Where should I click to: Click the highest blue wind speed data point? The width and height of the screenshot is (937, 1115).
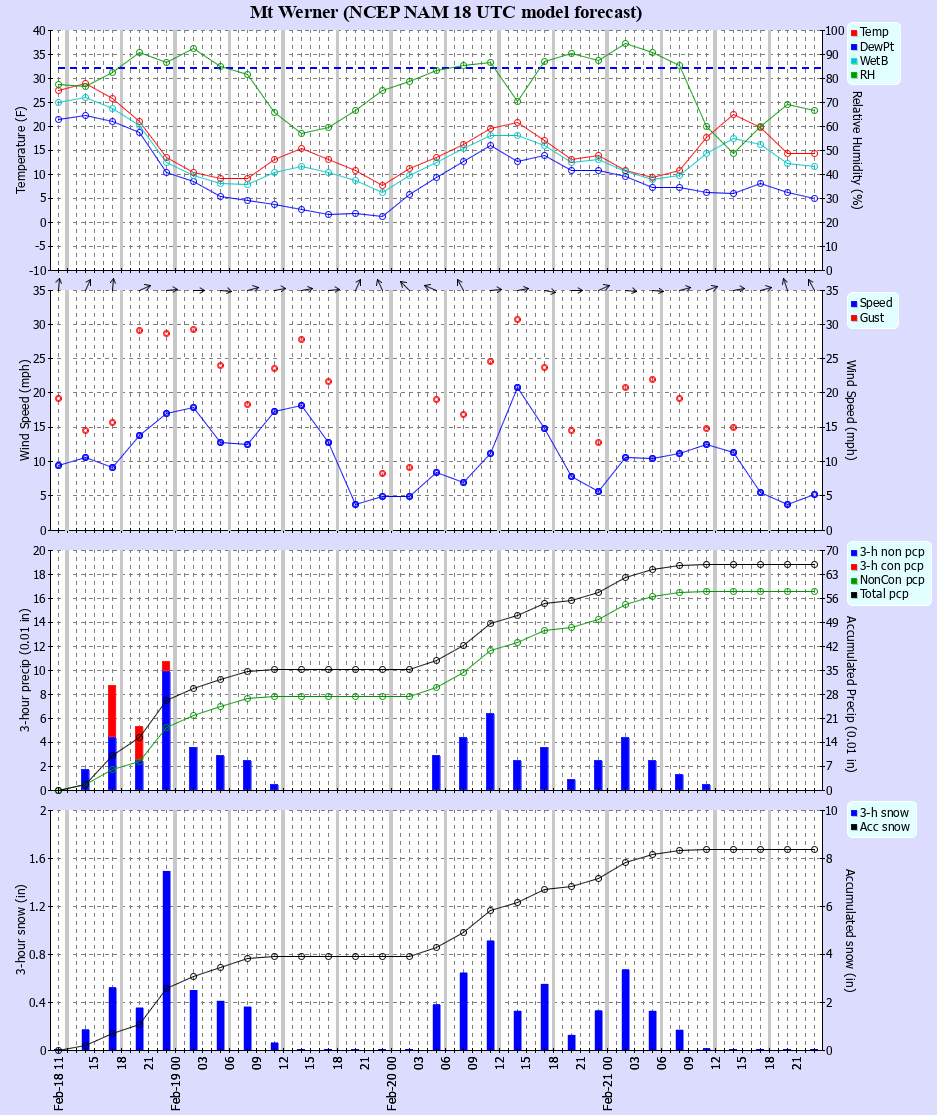pos(517,387)
